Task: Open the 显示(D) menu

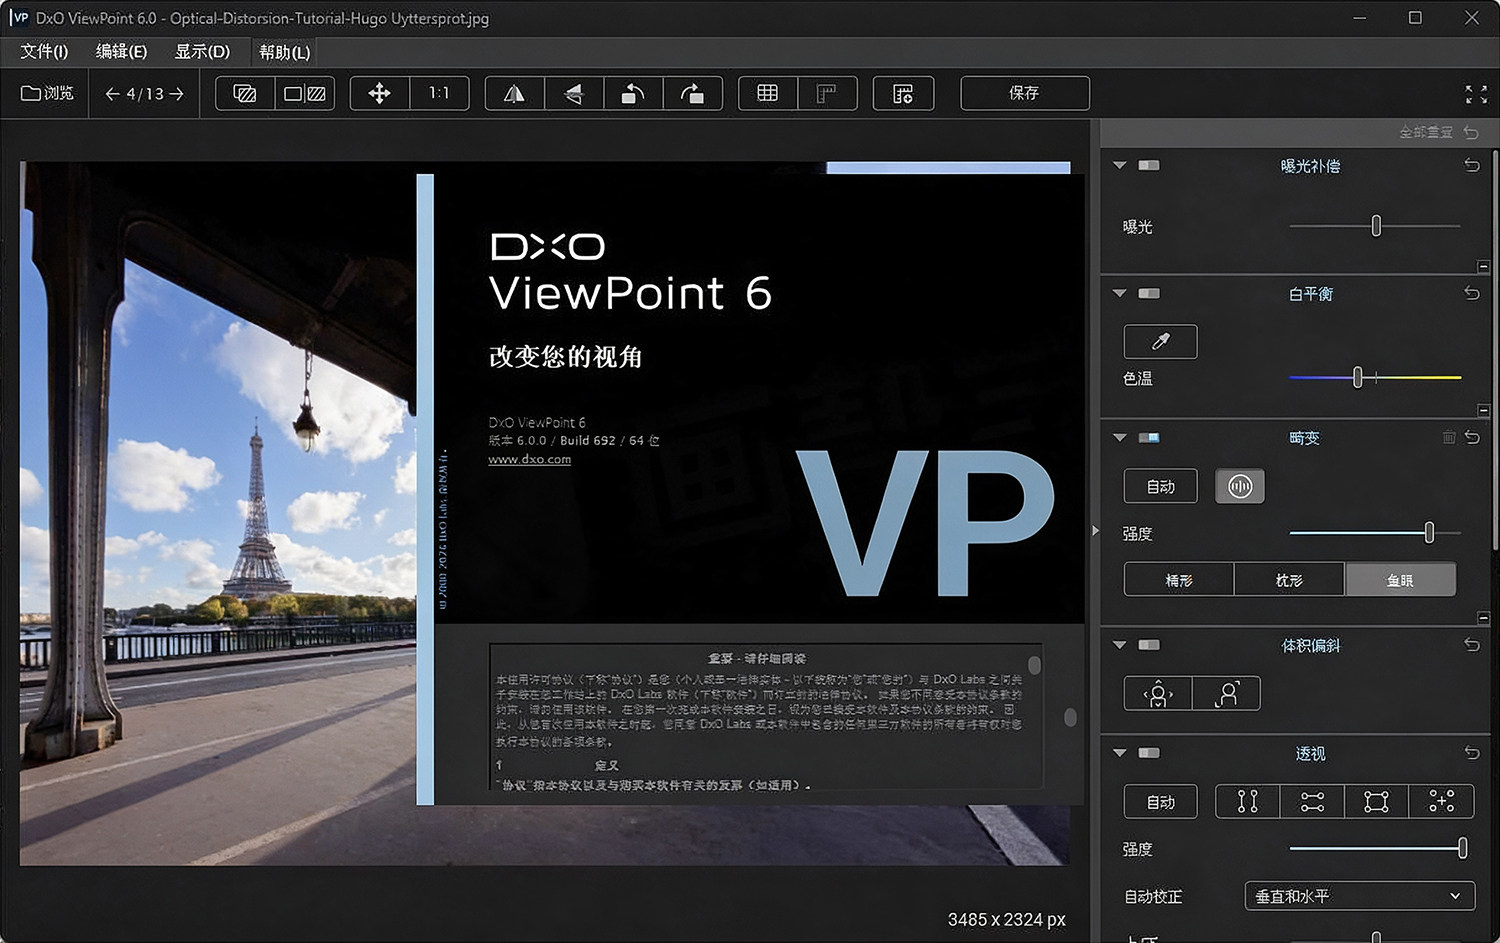Action: pos(202,51)
